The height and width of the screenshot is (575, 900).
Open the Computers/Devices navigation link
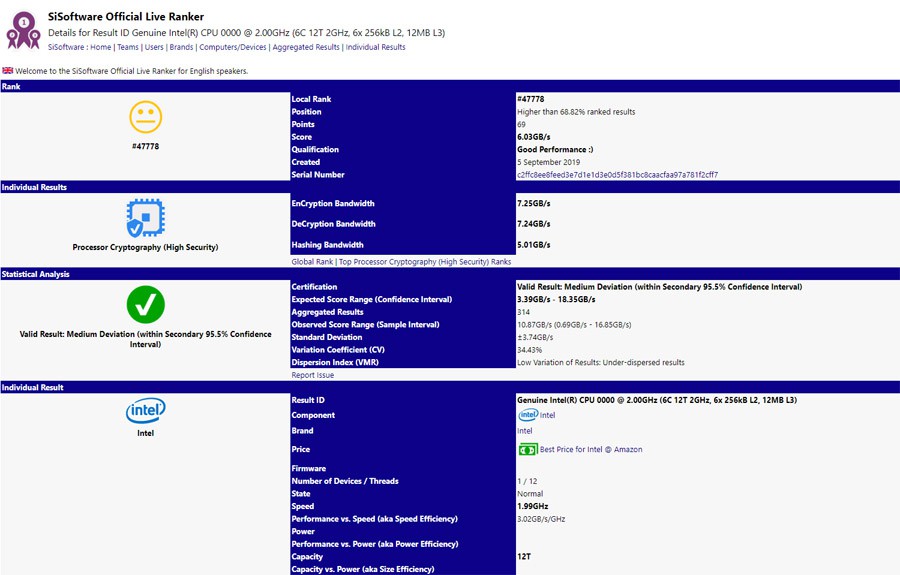pyautogui.click(x=232, y=47)
